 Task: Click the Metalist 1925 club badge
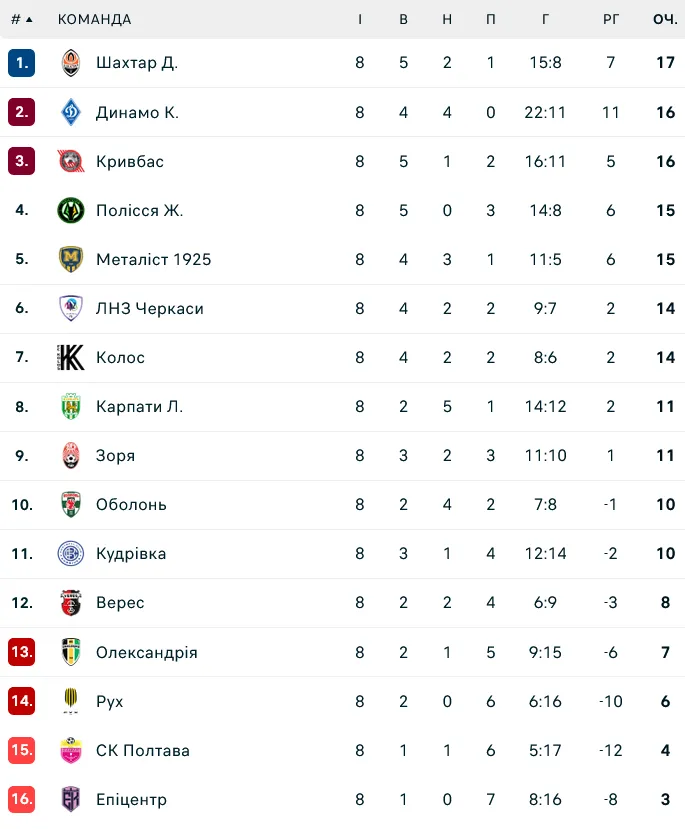tap(71, 259)
